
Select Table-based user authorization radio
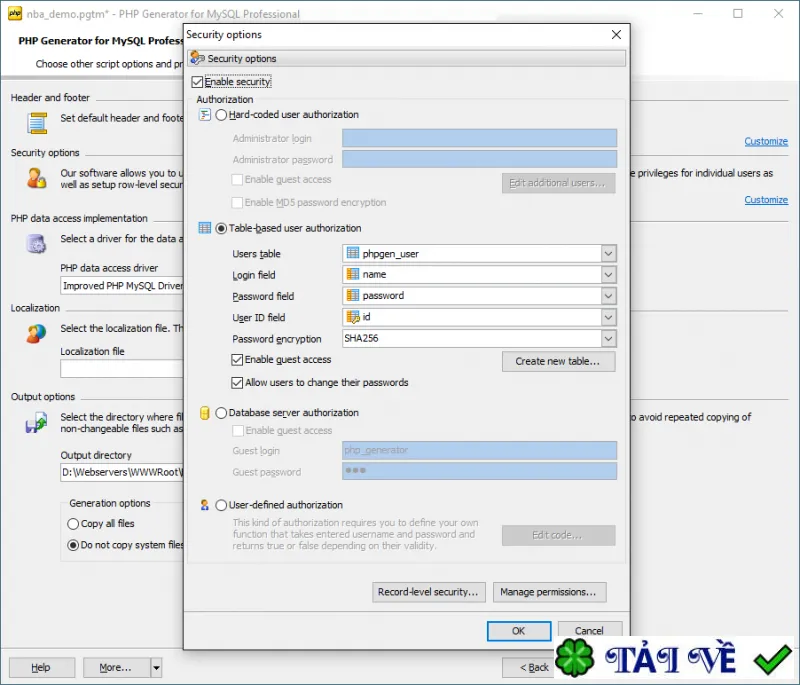coord(221,228)
